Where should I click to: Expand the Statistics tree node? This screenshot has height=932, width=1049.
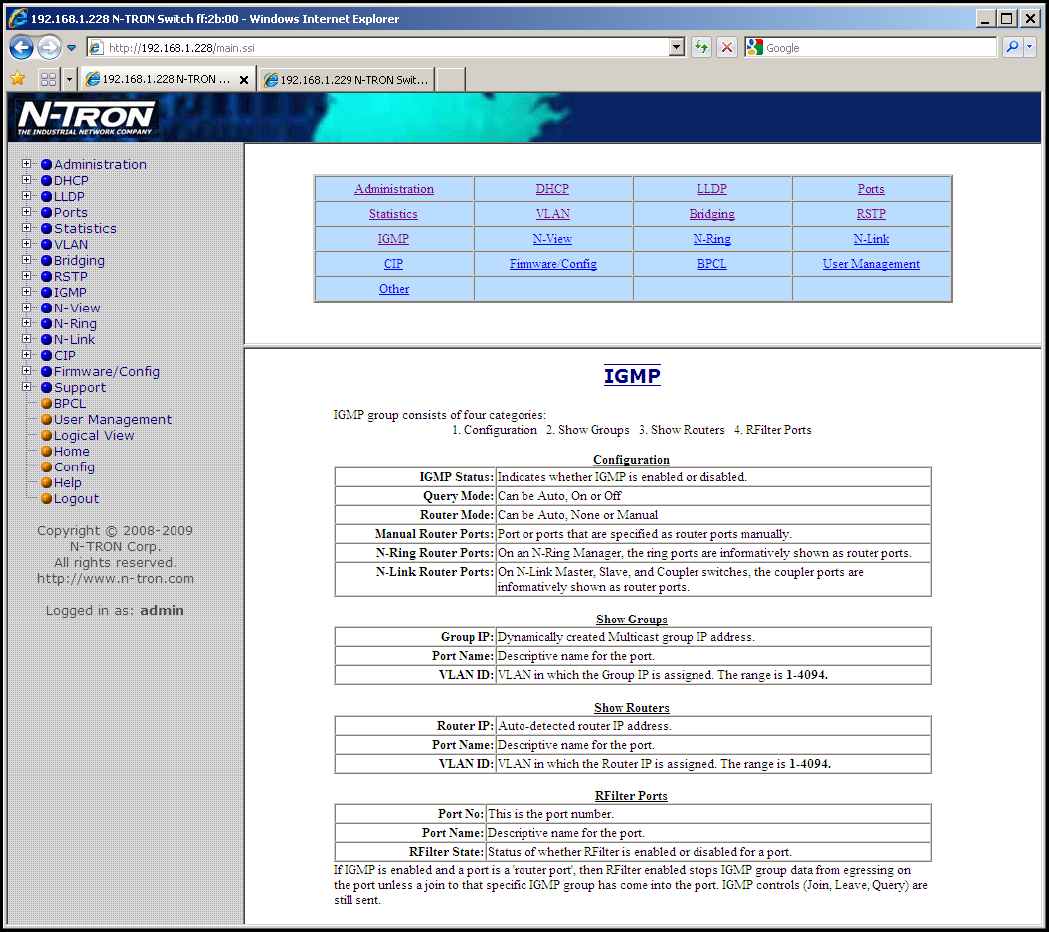pos(26,228)
